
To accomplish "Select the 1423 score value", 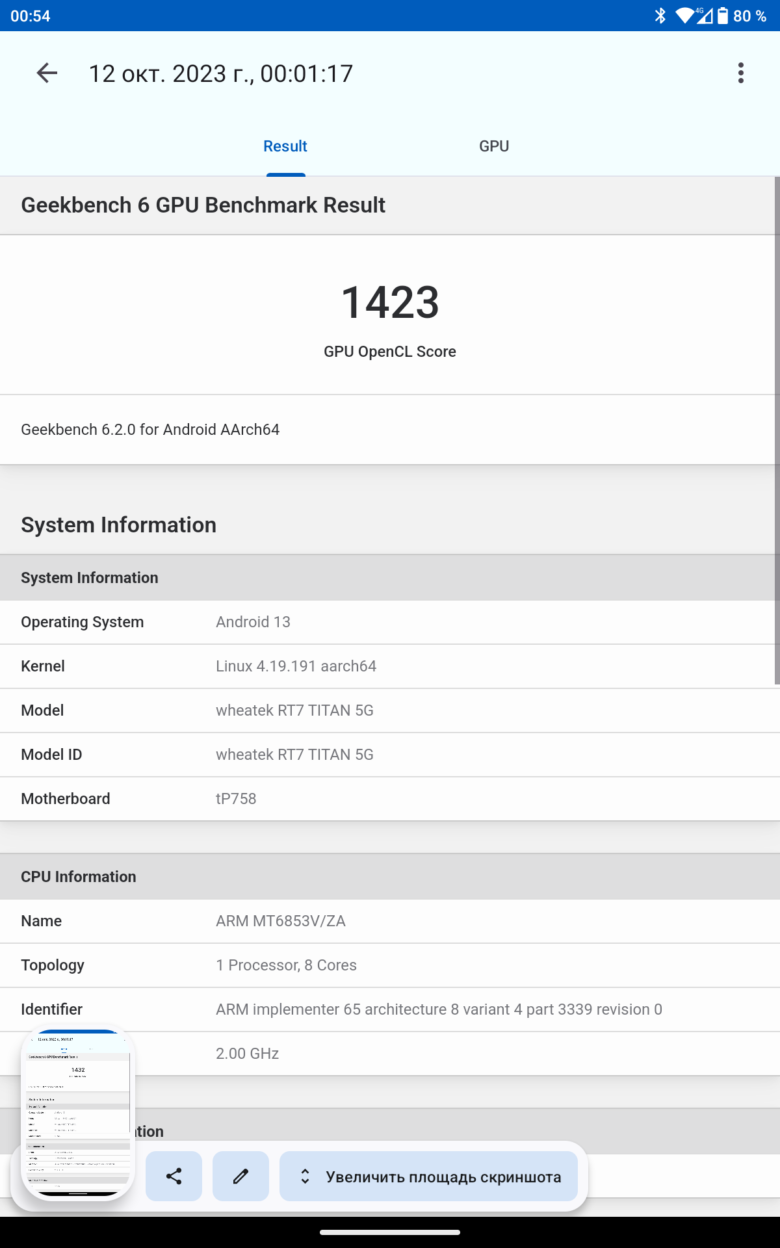I will point(390,303).
